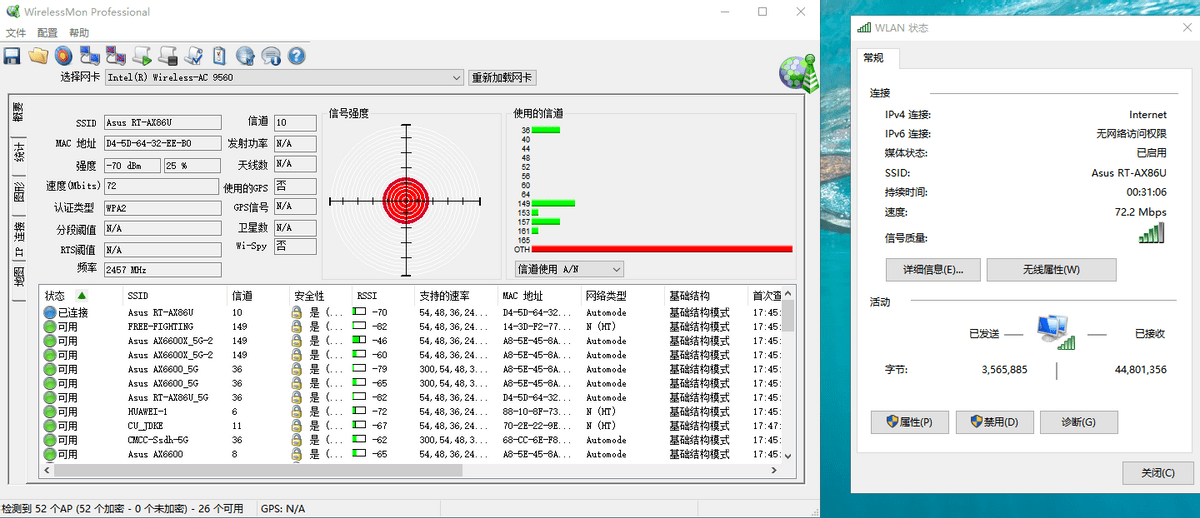
Task: Click the lock icon in Asus RT-AX86U_5G row
Action: (297, 398)
